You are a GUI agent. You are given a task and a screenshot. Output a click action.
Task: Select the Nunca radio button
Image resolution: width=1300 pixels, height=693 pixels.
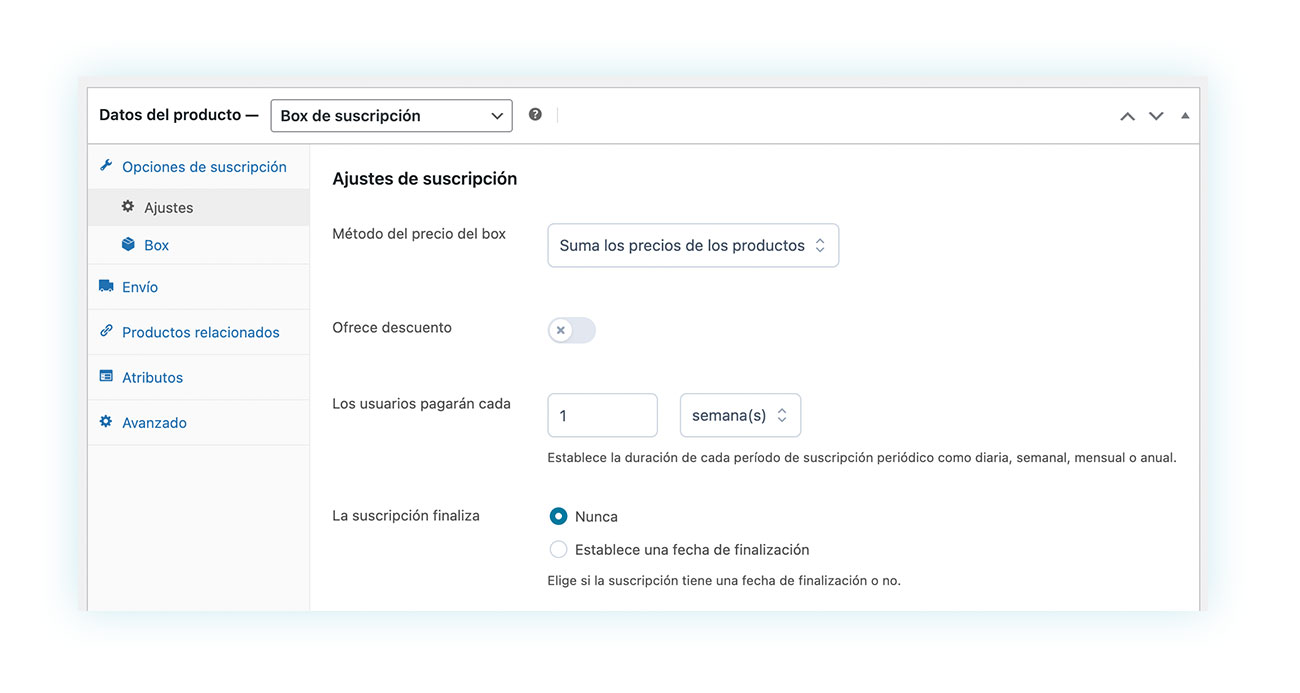(559, 516)
